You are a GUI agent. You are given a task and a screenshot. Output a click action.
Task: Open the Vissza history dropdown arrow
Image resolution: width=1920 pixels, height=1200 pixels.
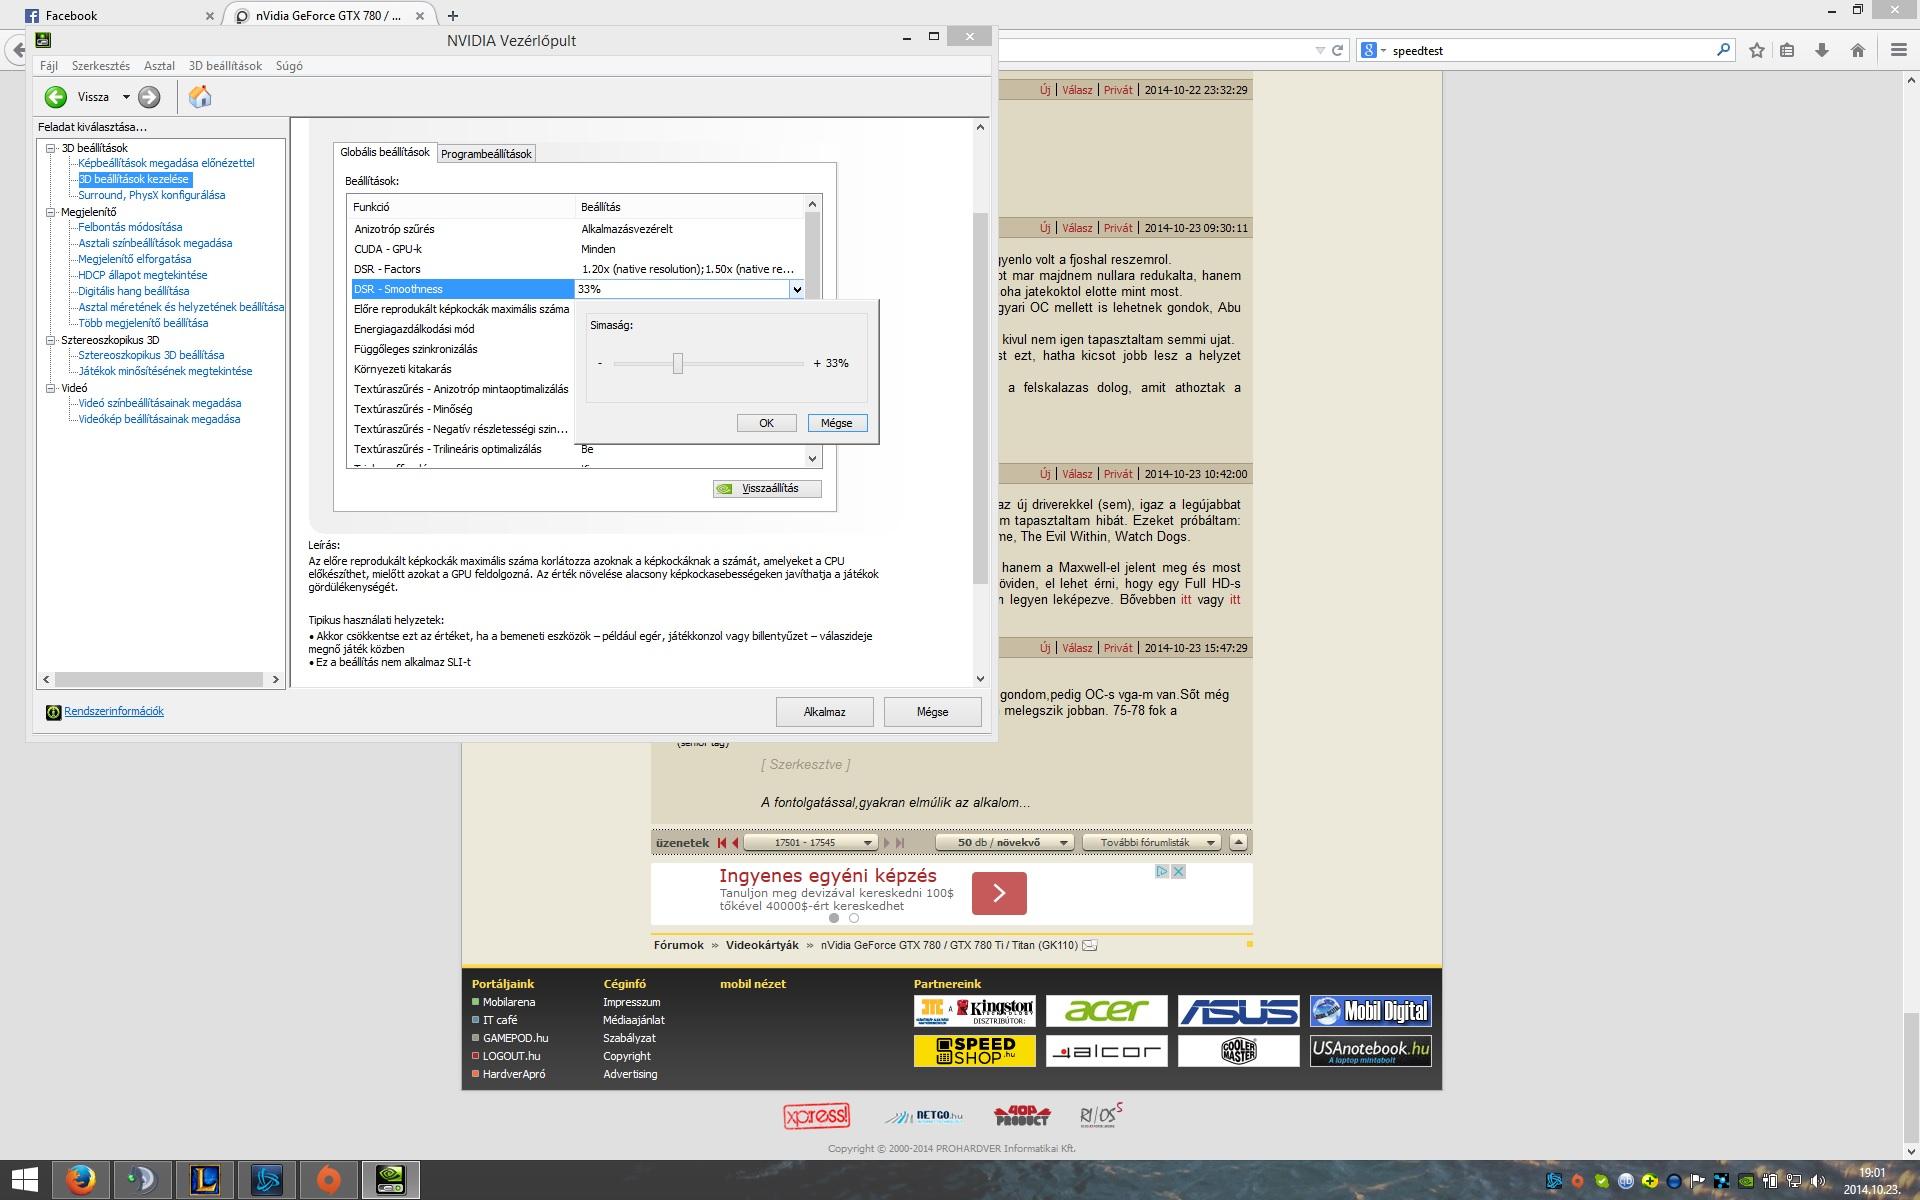126,97
